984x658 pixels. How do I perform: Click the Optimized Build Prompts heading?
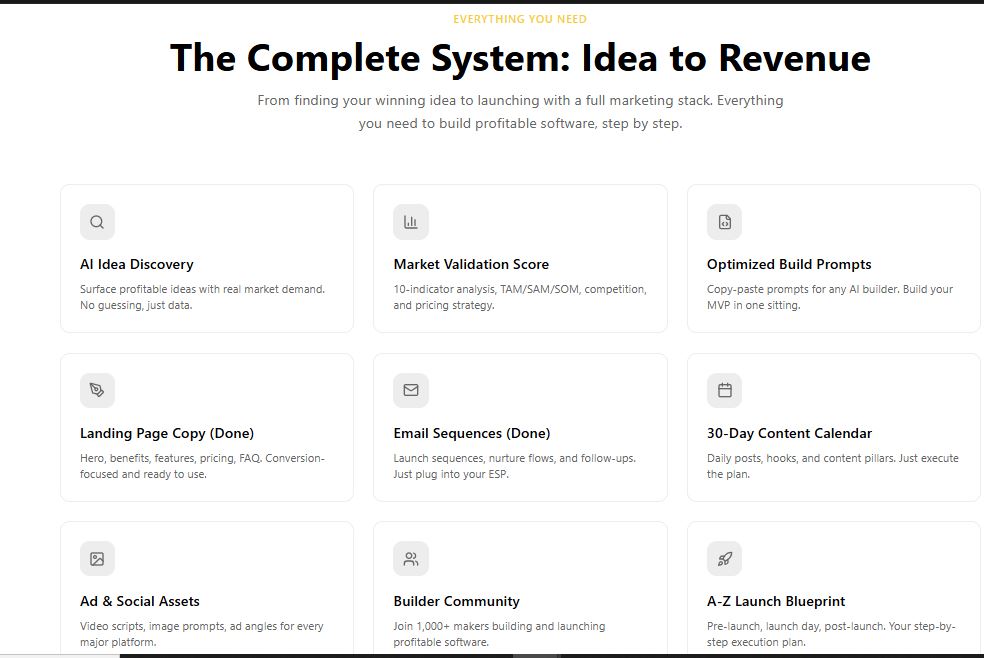(789, 264)
